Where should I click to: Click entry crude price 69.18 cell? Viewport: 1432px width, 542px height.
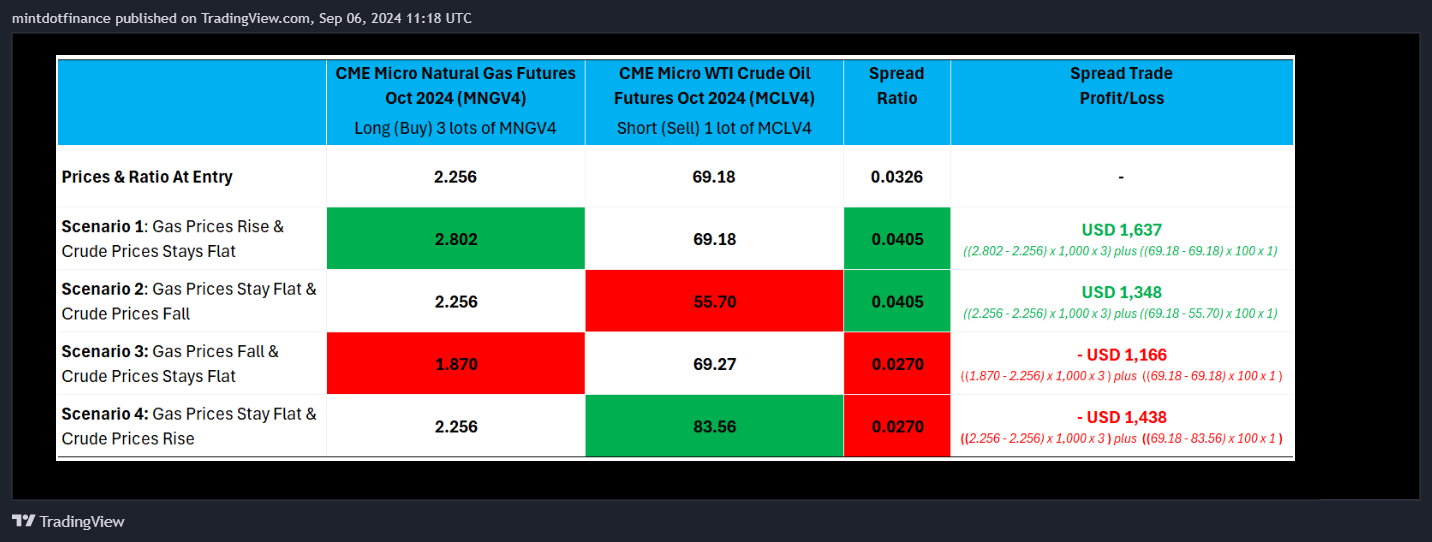tap(714, 177)
